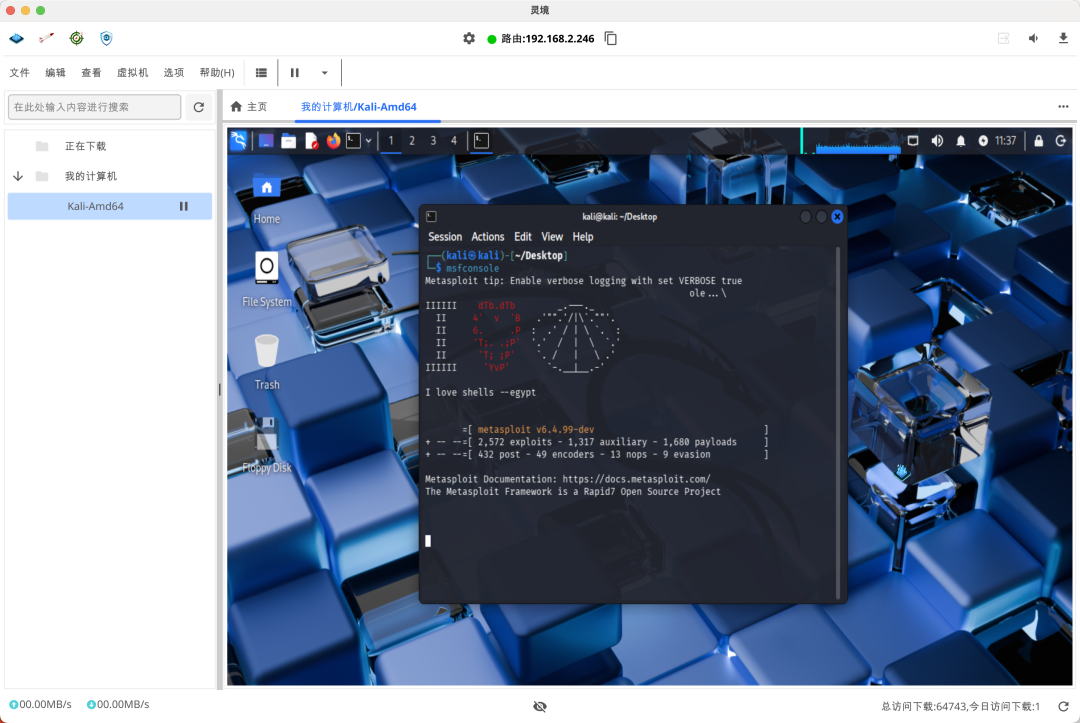Open the 虚拟机 menu

(133, 72)
